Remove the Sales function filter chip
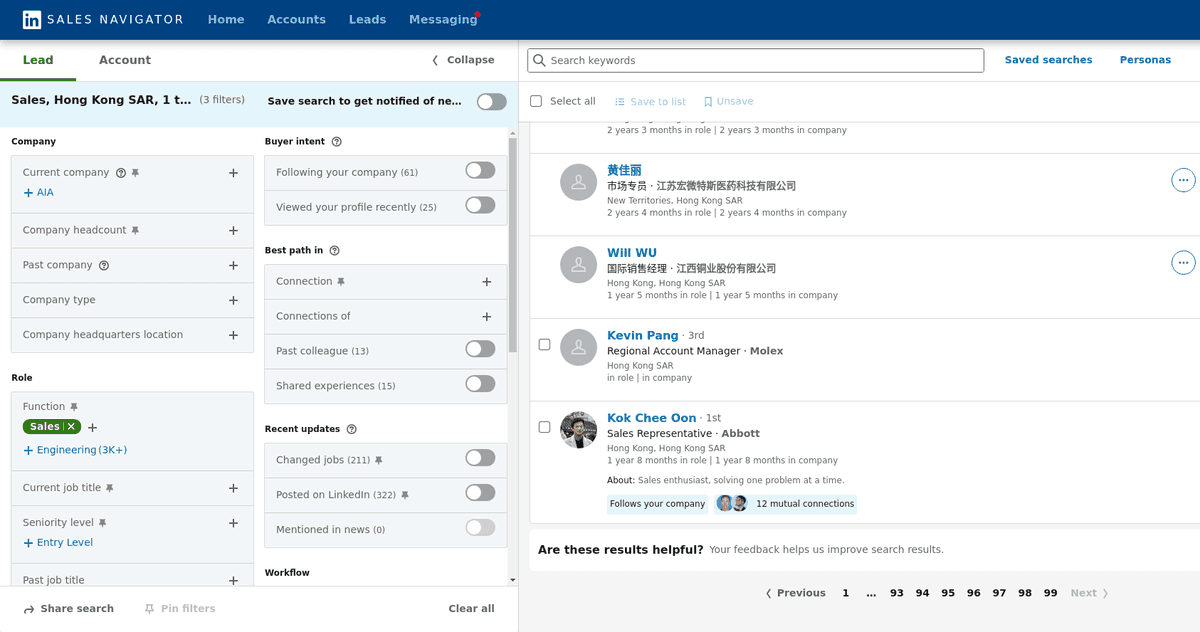1200x632 pixels. pos(71,427)
